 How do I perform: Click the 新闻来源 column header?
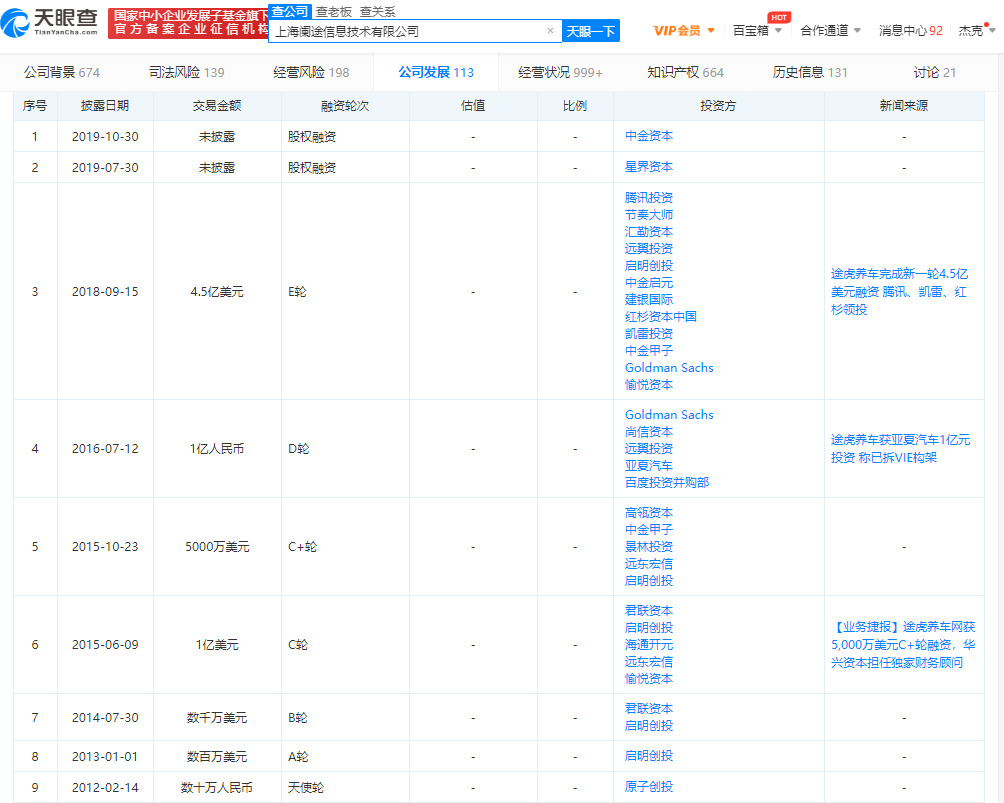pyautogui.click(x=904, y=106)
